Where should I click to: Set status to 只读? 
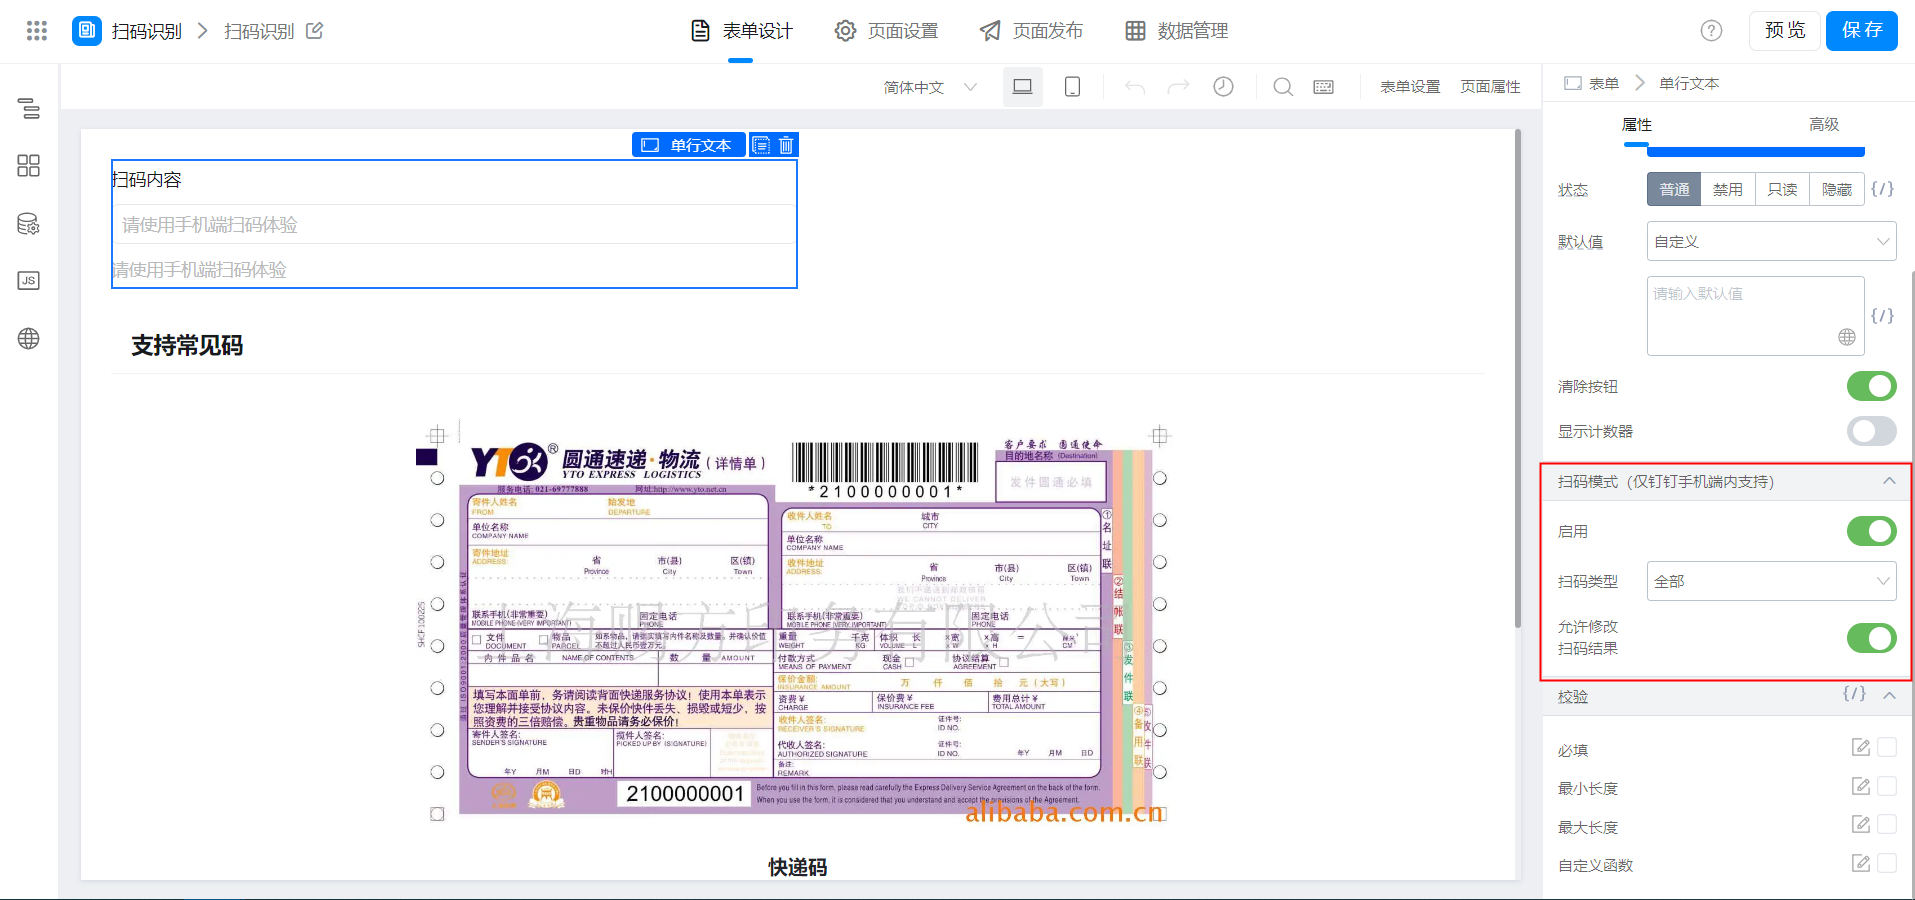[1782, 189]
